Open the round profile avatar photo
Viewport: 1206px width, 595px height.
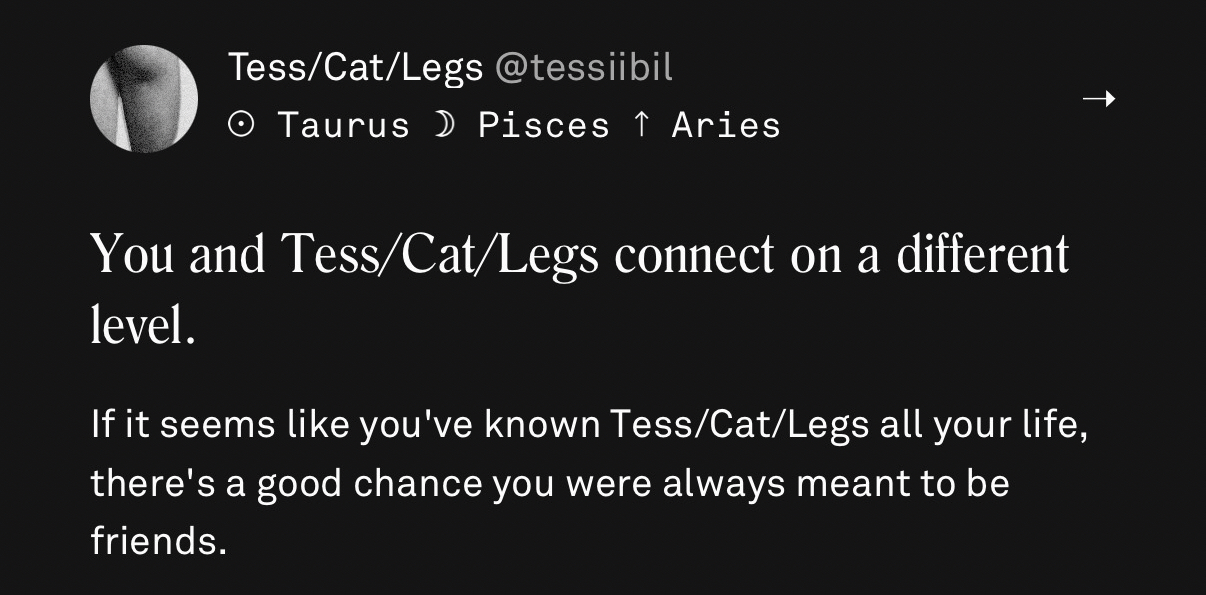tap(144, 98)
